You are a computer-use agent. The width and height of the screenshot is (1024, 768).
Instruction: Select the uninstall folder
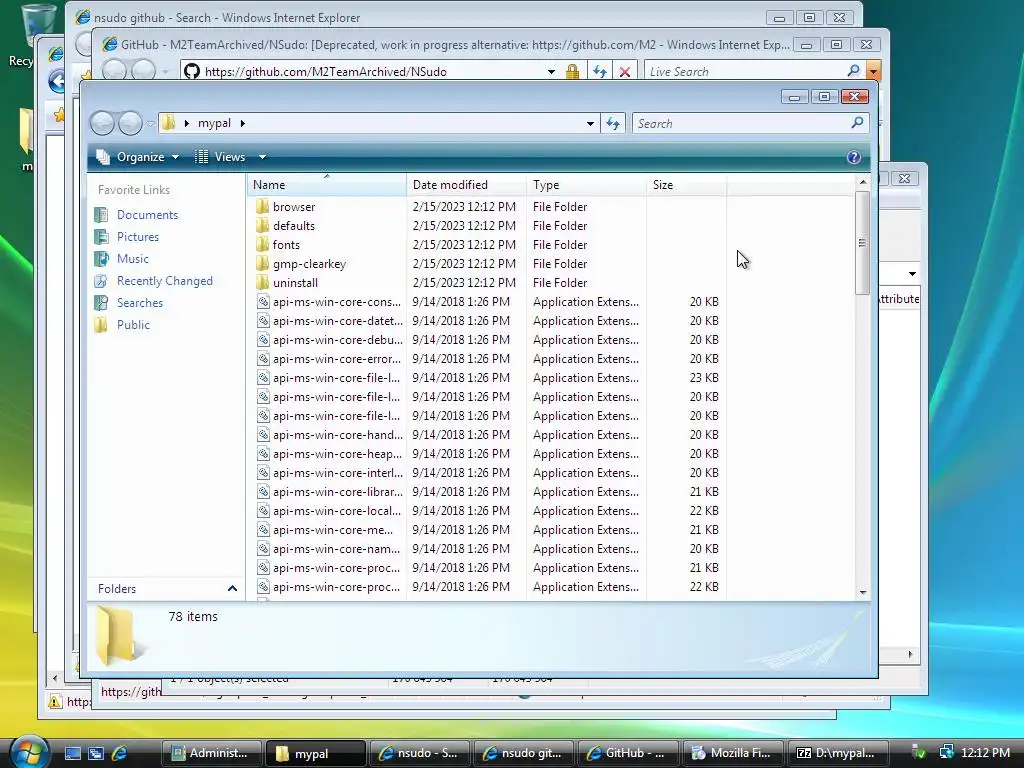click(x=295, y=283)
